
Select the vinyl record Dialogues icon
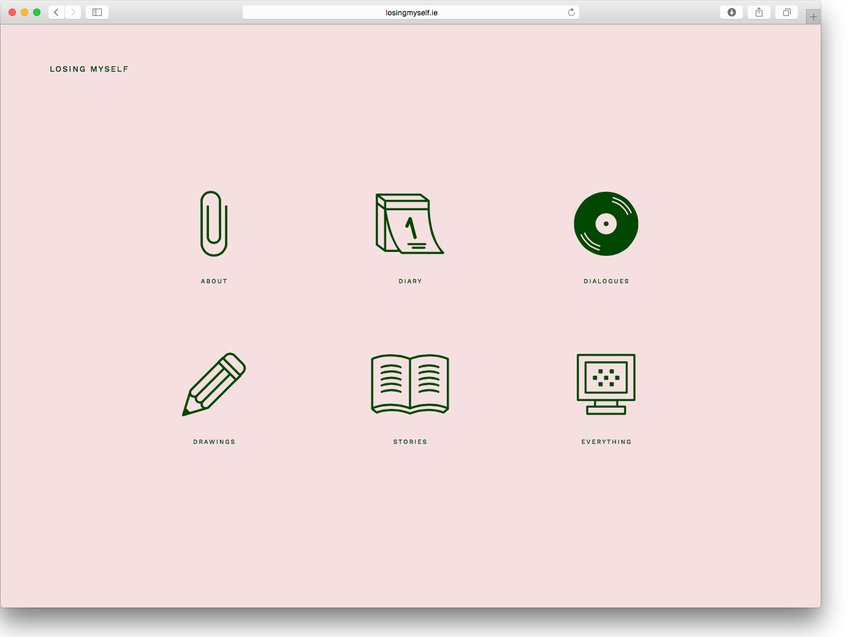point(606,223)
